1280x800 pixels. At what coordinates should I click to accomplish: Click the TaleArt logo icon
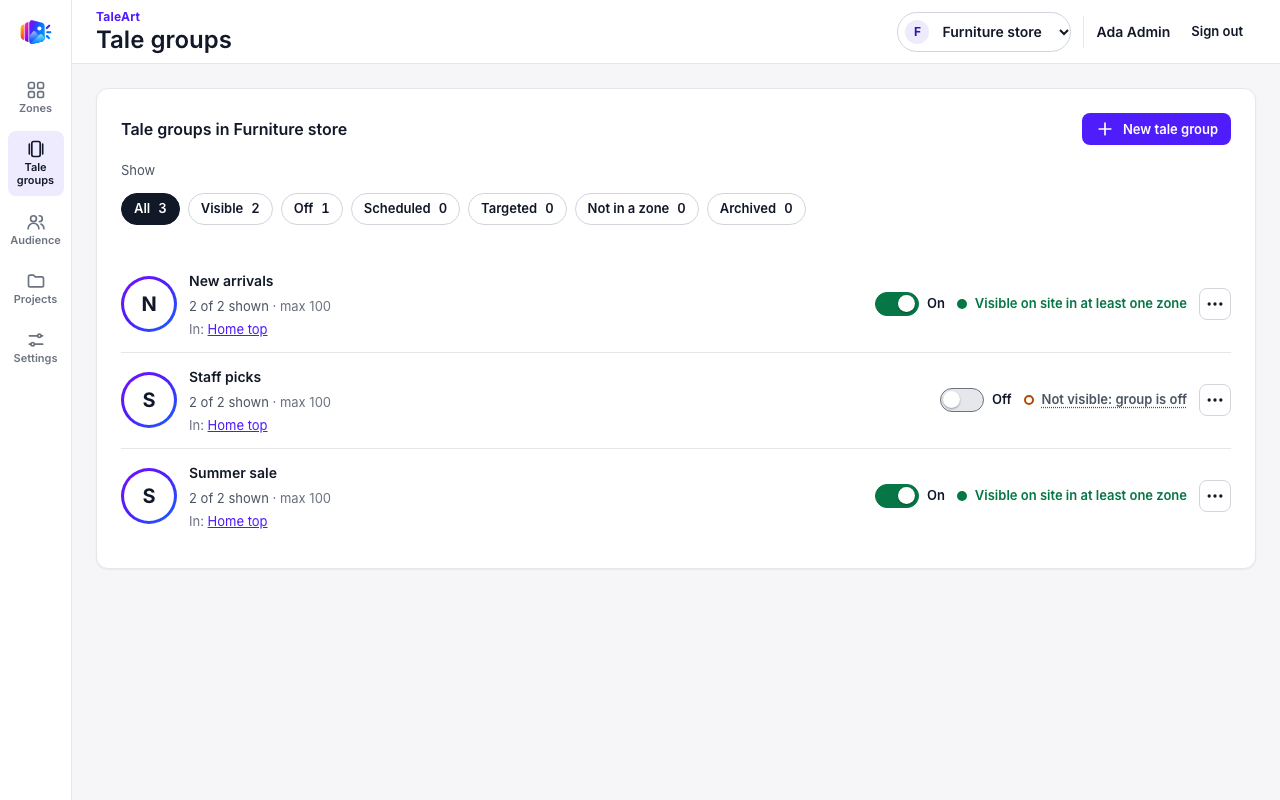click(x=35, y=32)
